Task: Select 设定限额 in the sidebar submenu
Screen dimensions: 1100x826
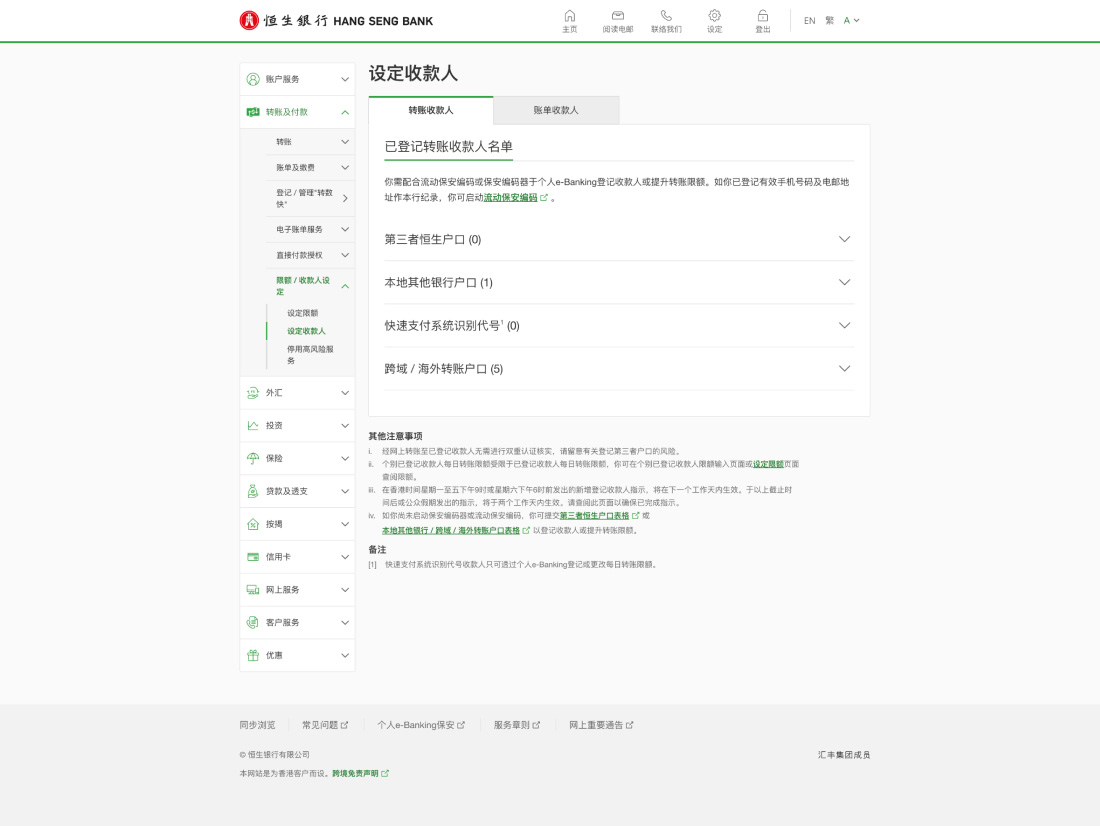Action: (x=302, y=313)
